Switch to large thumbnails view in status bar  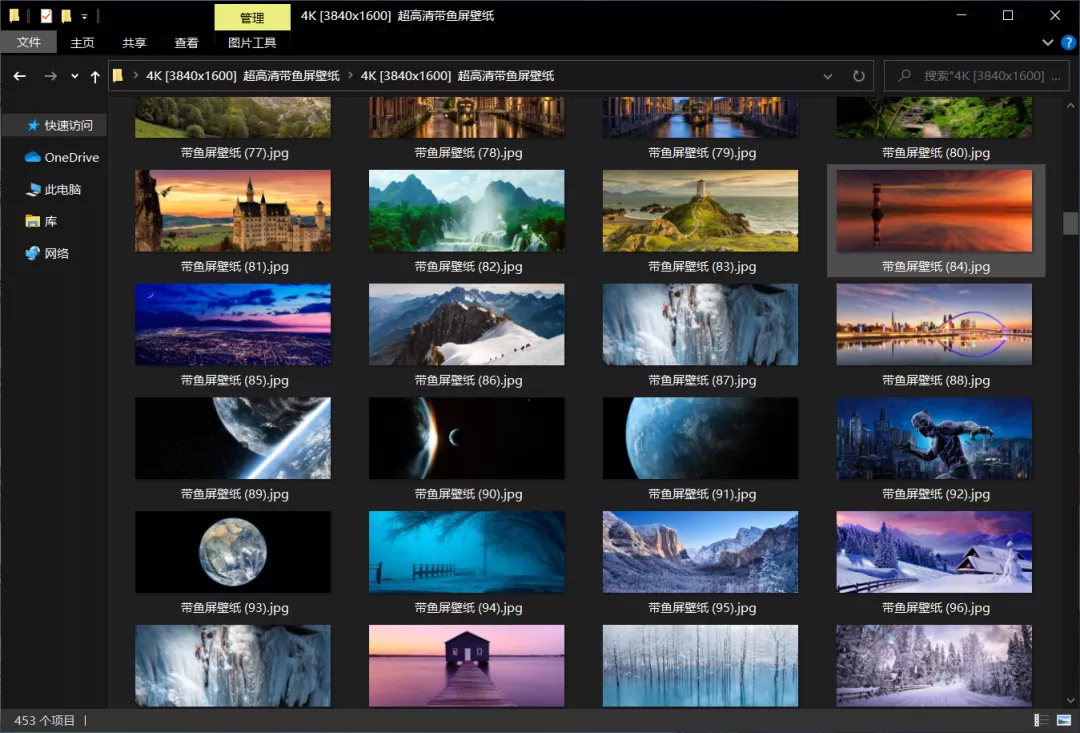[x=1062, y=720]
